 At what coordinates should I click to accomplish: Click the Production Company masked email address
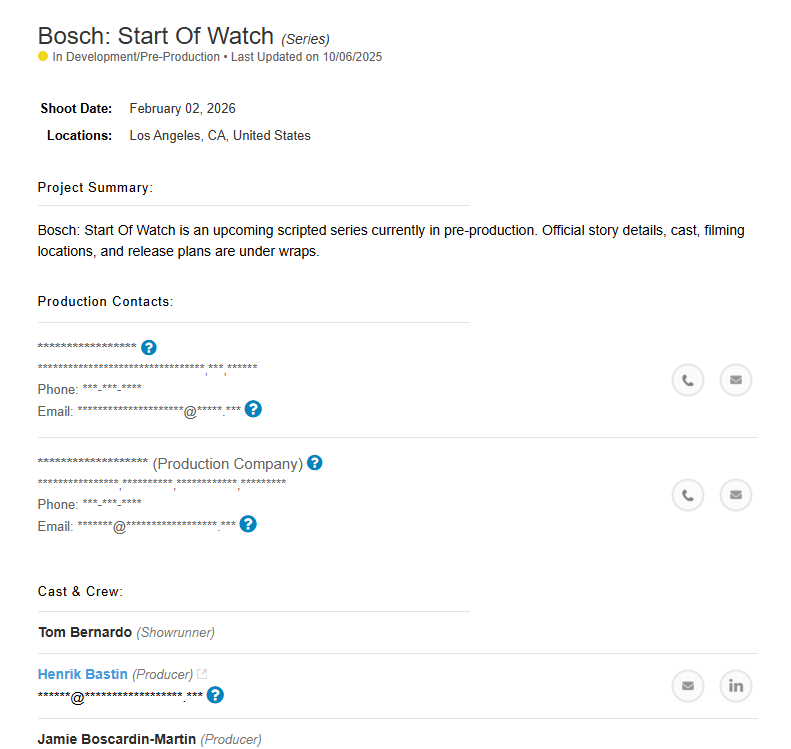click(x=157, y=526)
